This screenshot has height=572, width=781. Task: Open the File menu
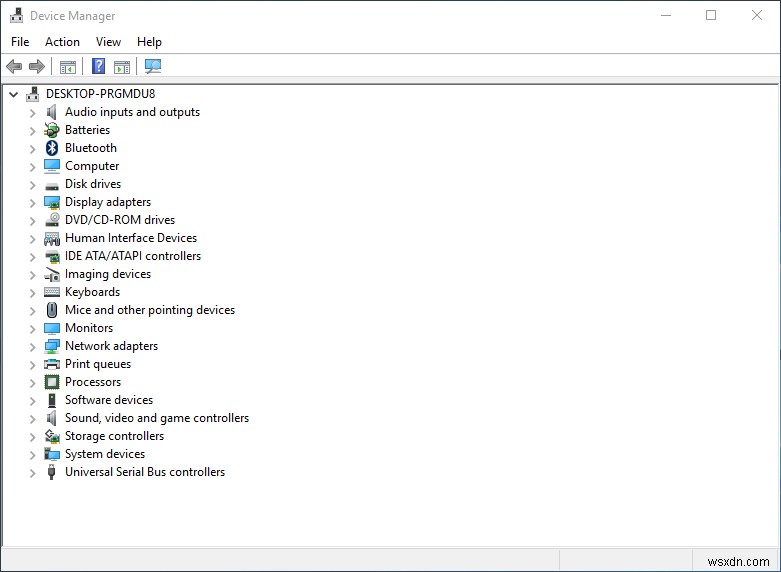pos(20,42)
